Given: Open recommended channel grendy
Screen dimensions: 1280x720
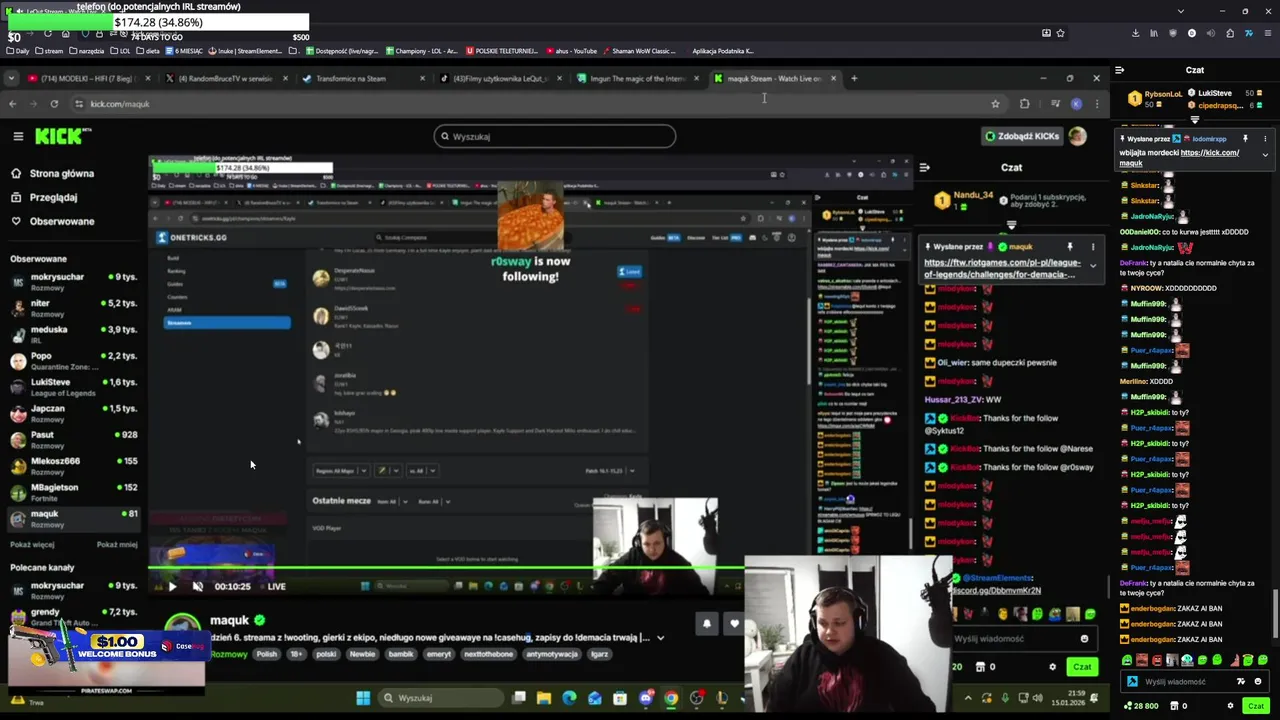Looking at the screenshot, I should pos(73,616).
